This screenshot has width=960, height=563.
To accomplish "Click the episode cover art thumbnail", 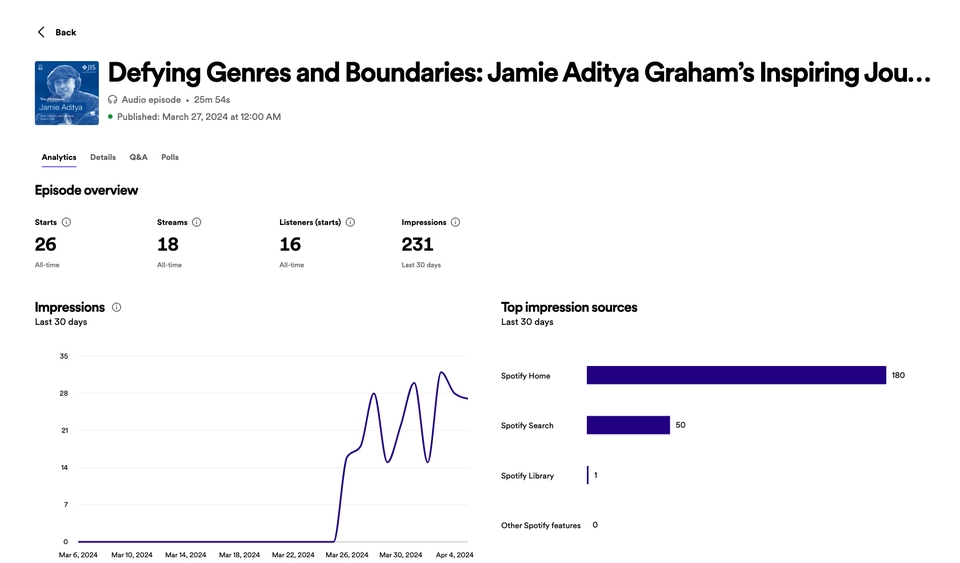I will pyautogui.click(x=67, y=92).
